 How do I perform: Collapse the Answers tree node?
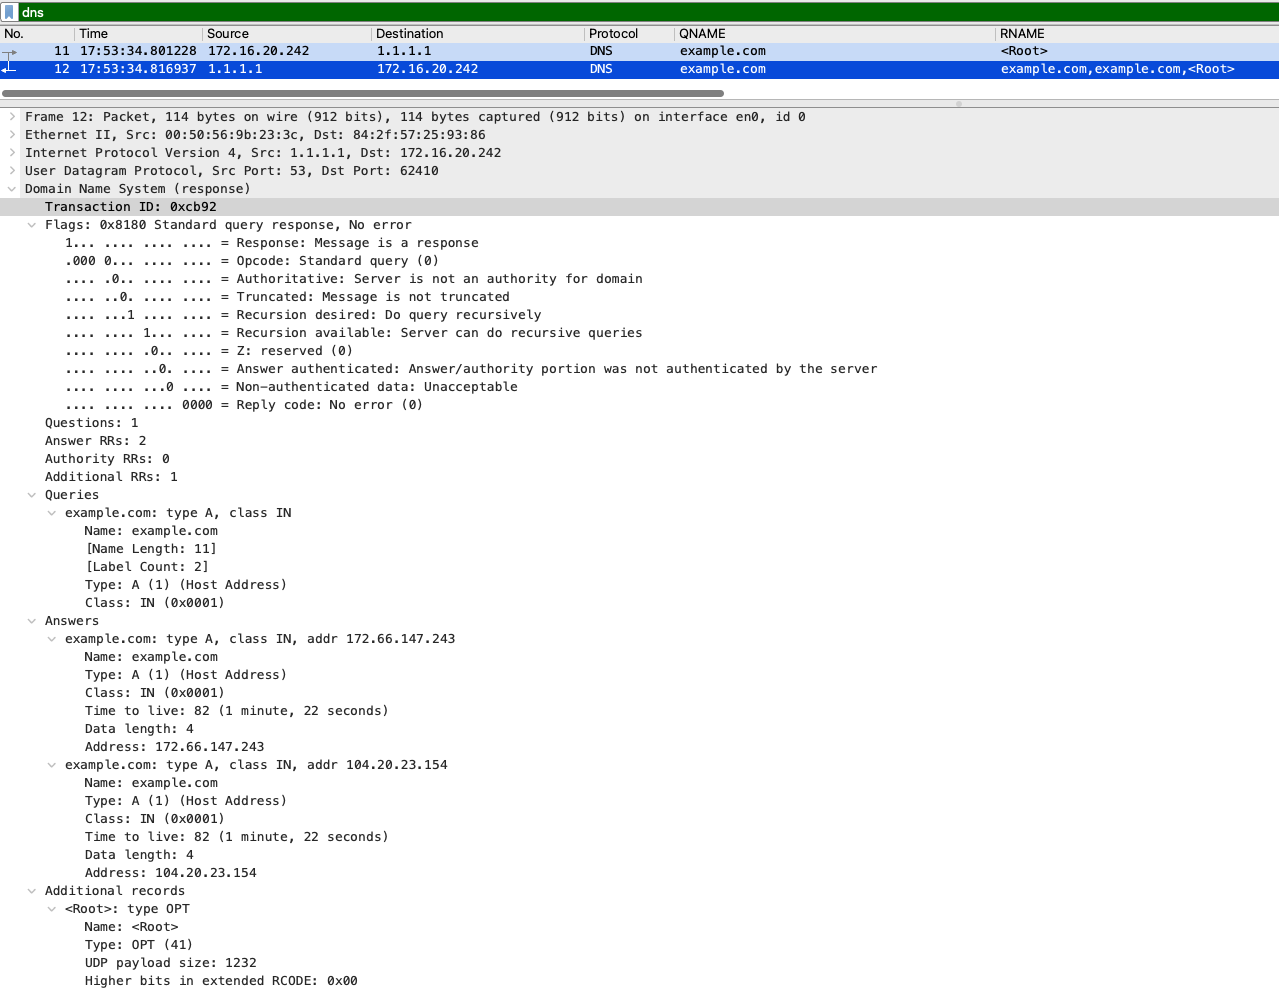(32, 621)
